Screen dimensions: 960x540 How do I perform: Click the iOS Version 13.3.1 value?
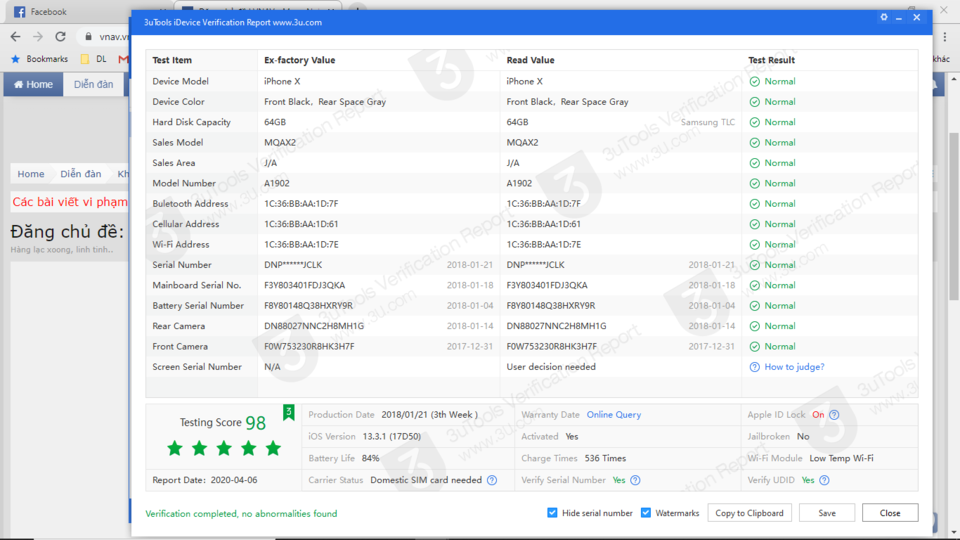(392, 437)
